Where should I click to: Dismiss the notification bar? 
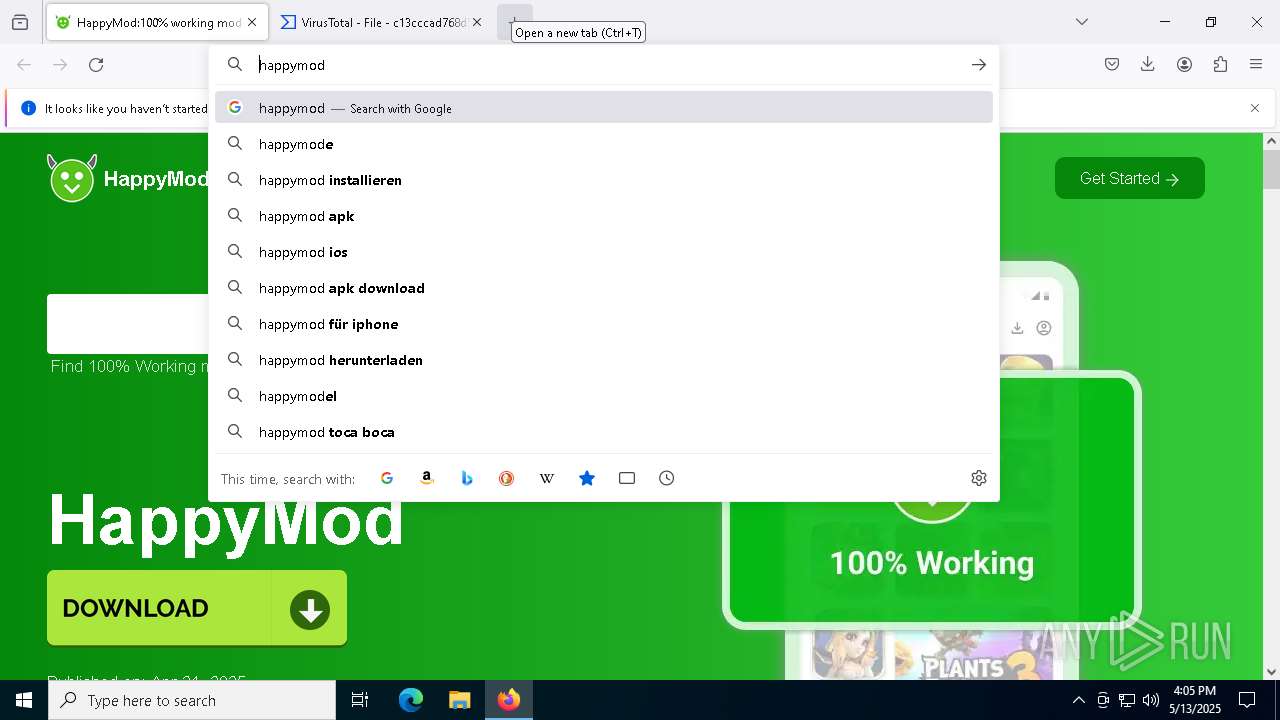(x=1255, y=108)
